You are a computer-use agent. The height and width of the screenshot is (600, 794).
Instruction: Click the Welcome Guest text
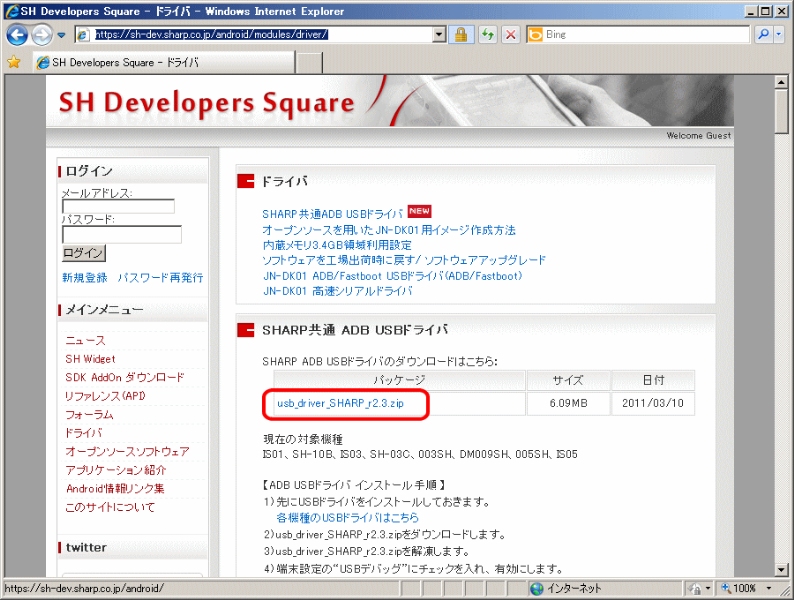coord(698,136)
